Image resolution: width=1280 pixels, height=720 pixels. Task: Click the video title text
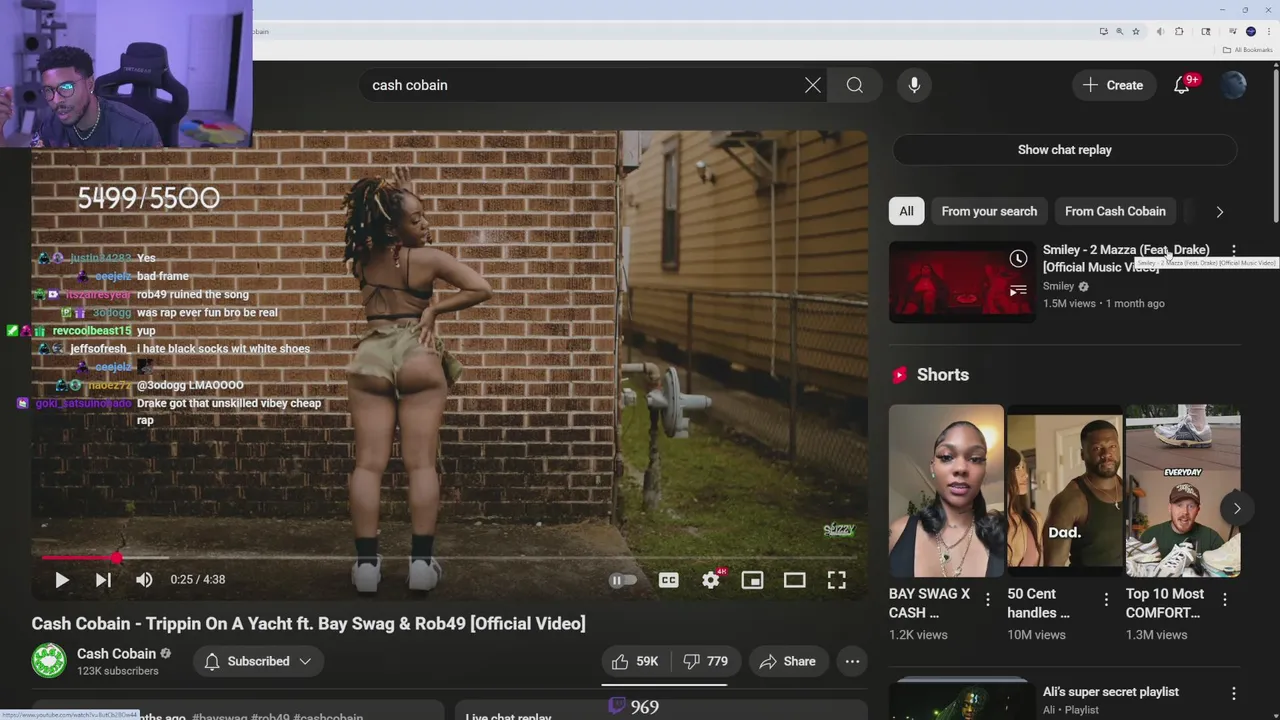(x=308, y=623)
